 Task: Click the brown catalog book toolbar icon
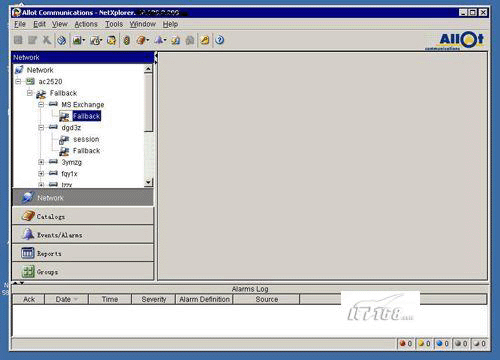click(x=141, y=40)
